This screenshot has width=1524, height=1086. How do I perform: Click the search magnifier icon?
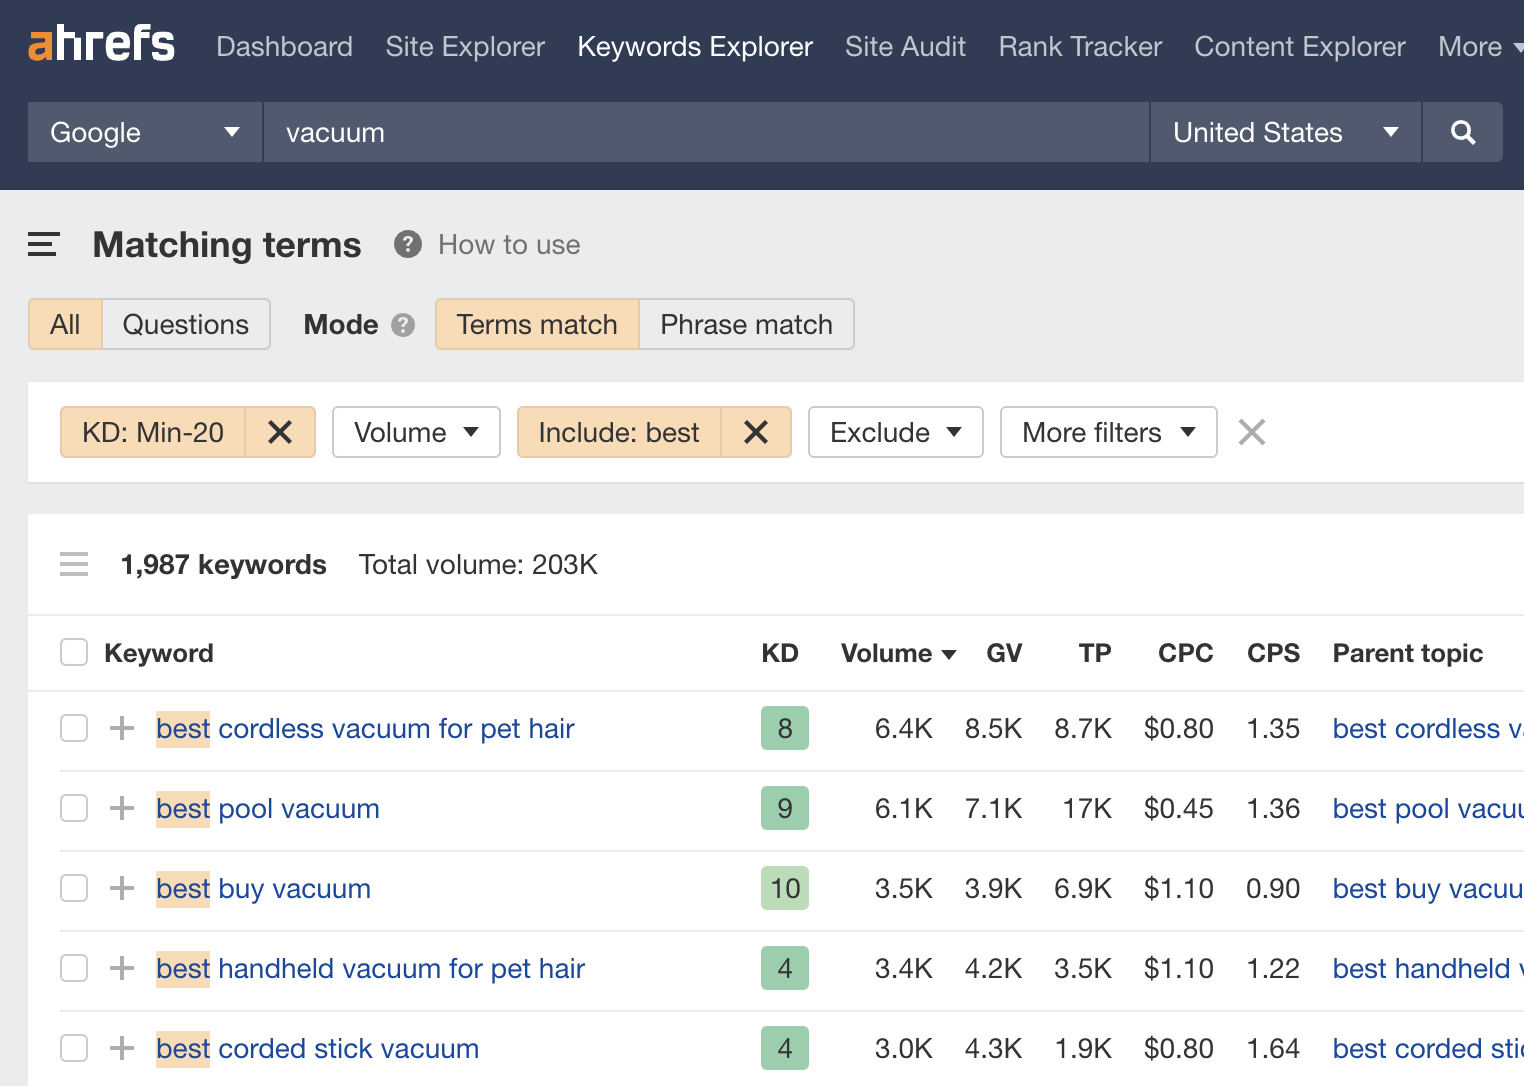tap(1462, 131)
